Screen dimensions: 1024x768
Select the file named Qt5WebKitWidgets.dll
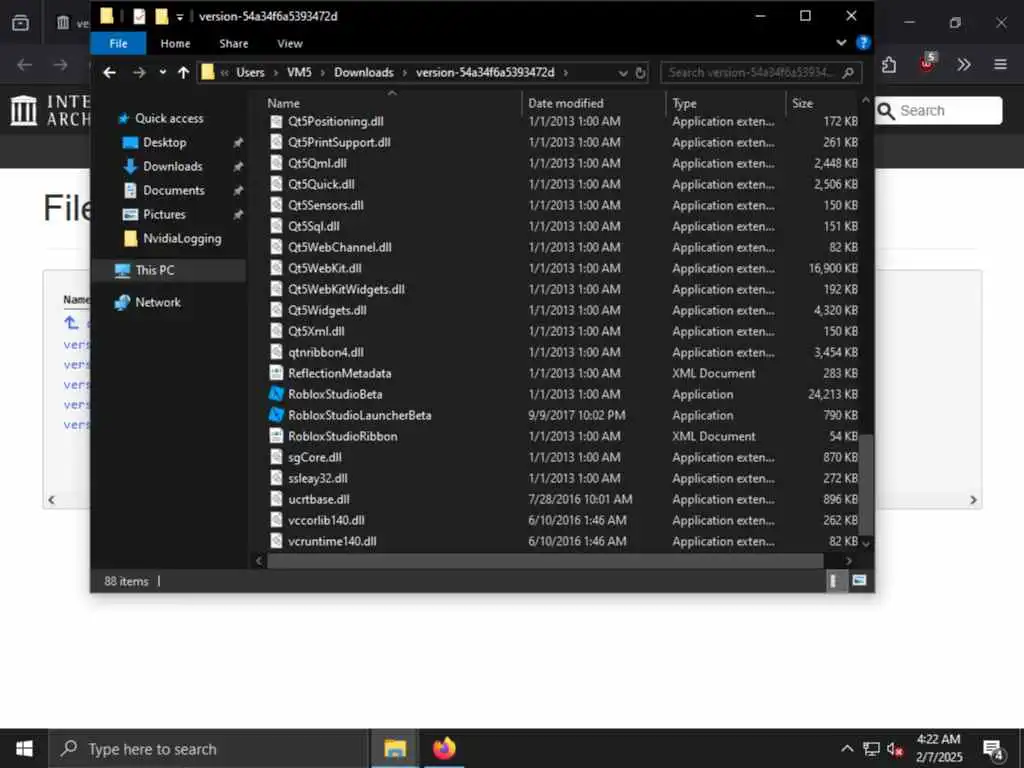coord(346,289)
